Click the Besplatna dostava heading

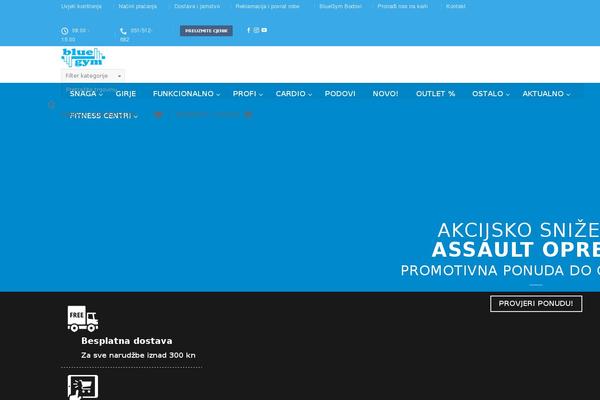point(127,341)
